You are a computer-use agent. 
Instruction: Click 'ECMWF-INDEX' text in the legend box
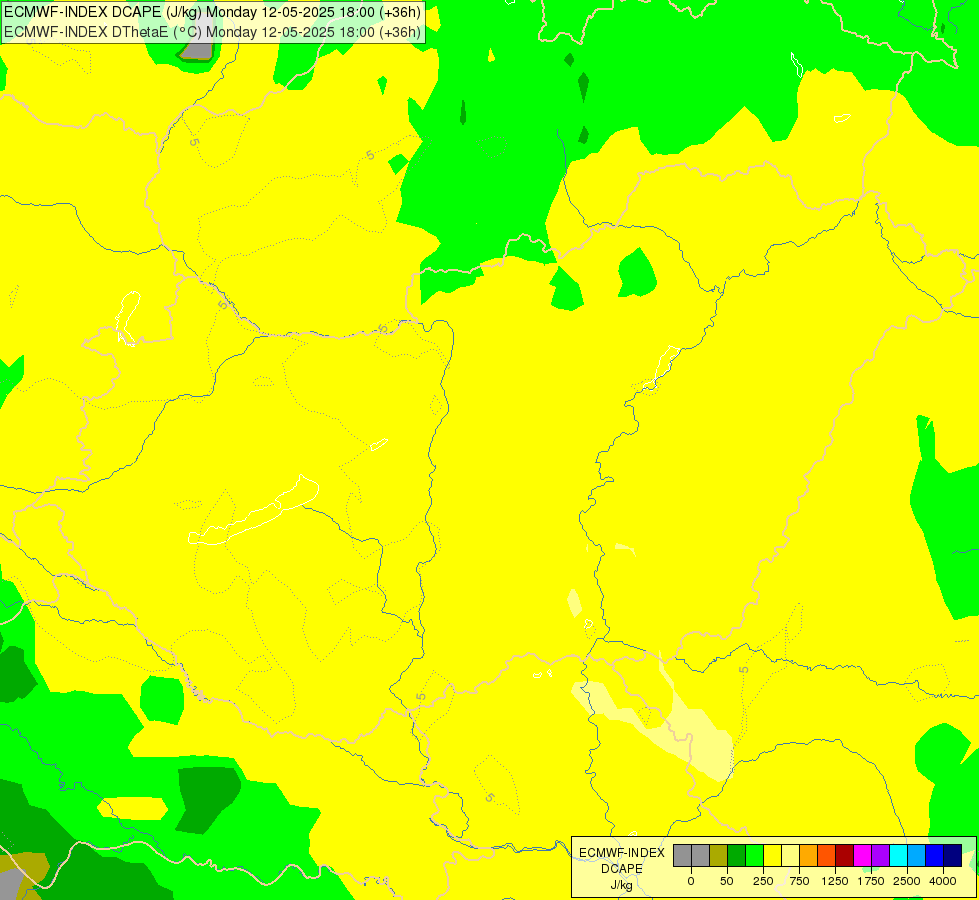coord(622,853)
